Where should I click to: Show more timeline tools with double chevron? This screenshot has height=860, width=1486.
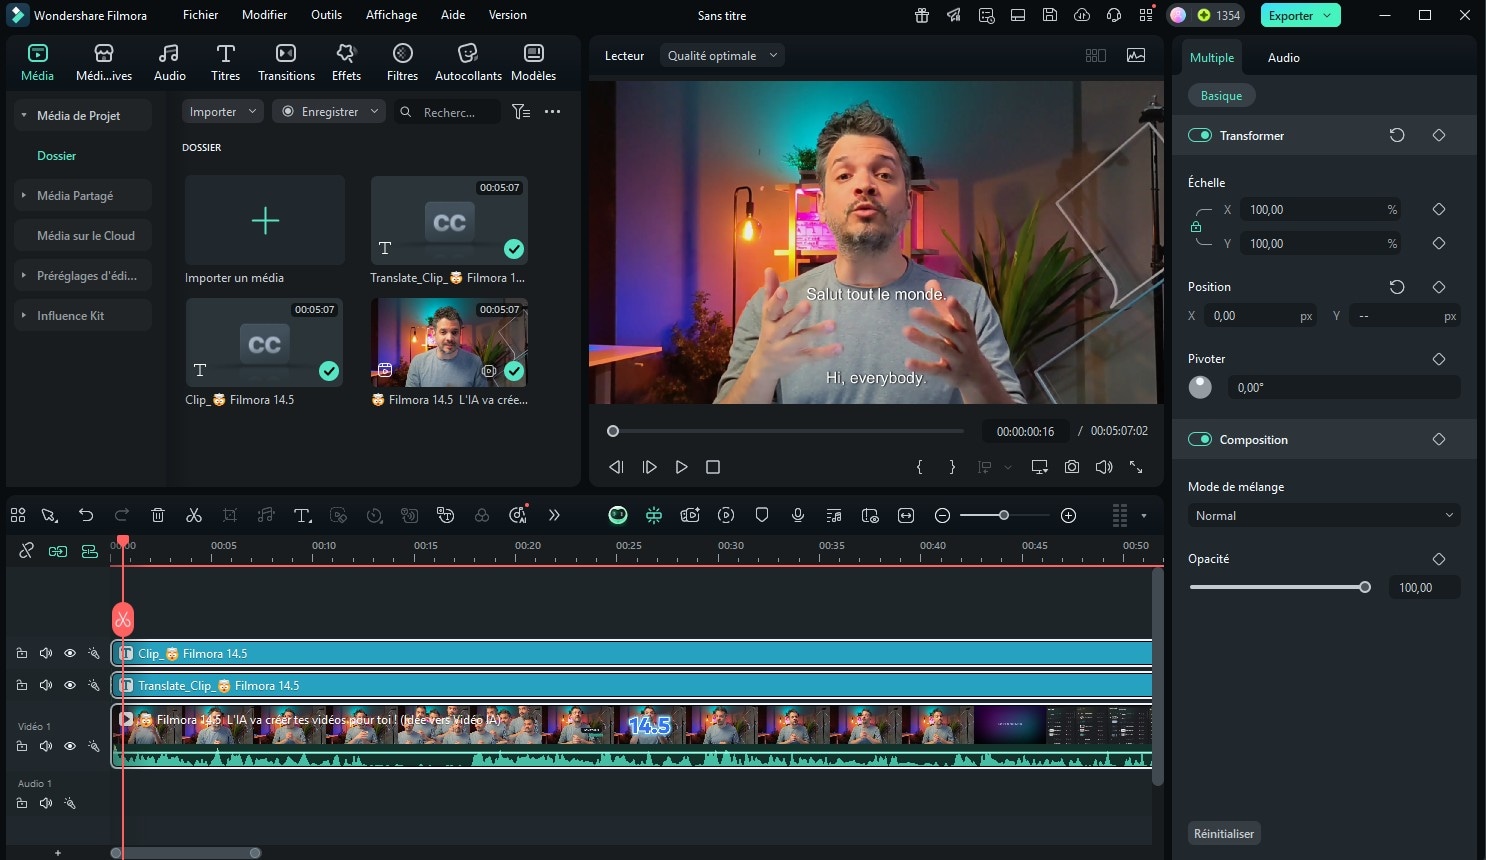(x=554, y=515)
